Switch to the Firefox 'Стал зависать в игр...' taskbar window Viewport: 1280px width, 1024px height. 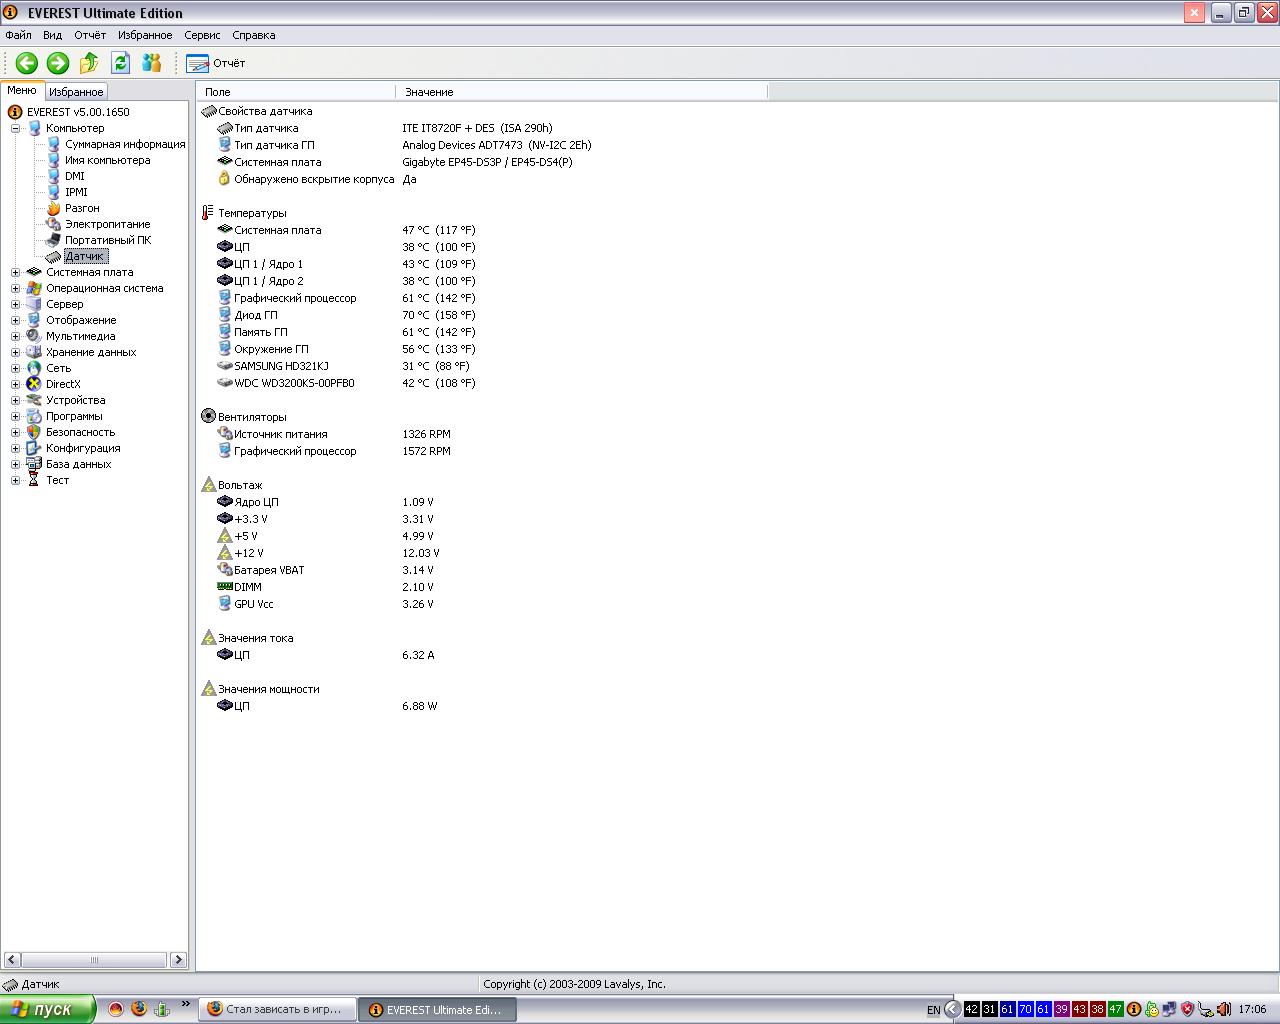coord(278,1009)
